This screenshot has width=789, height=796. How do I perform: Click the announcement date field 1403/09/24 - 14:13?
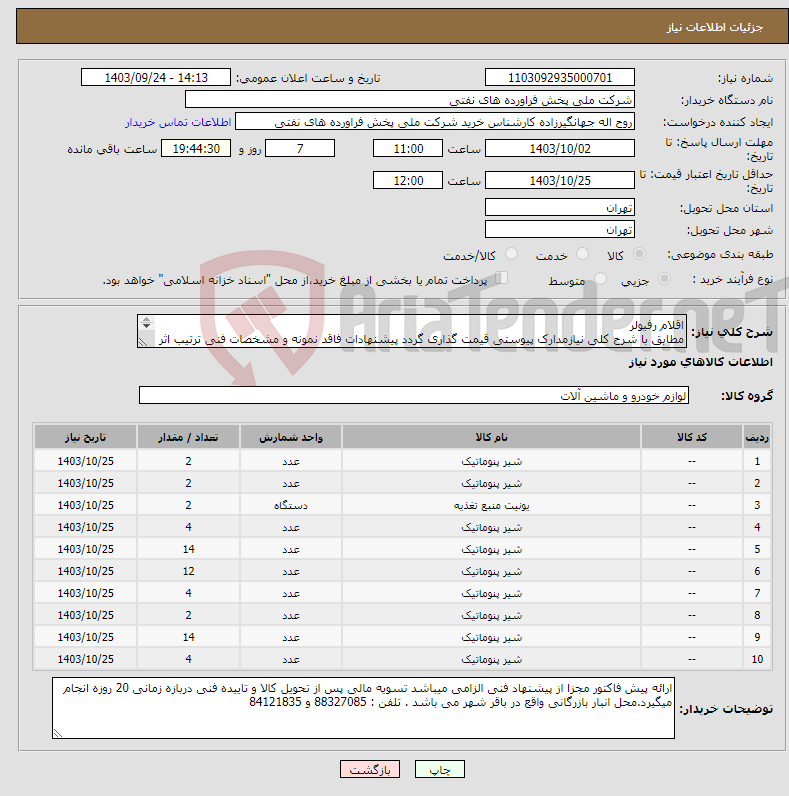156,77
